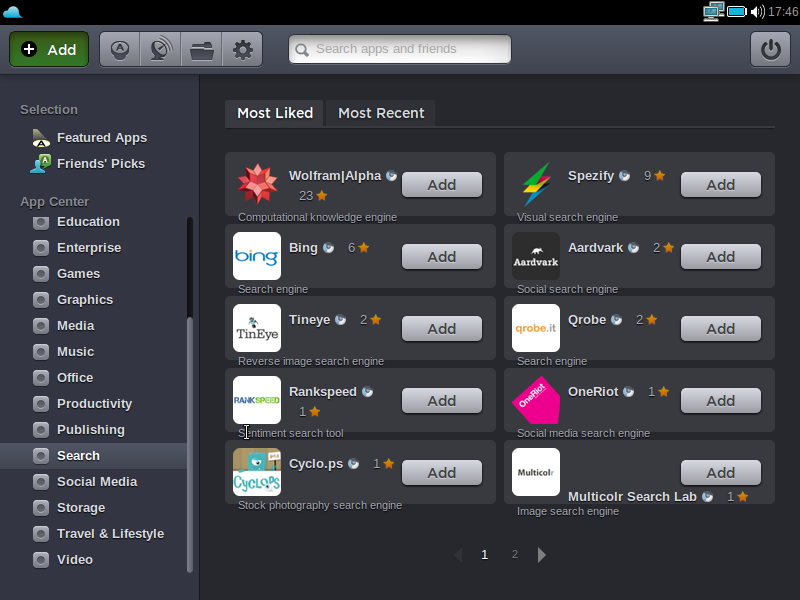
Task: Click the volume icon in system tray
Action: [x=757, y=12]
